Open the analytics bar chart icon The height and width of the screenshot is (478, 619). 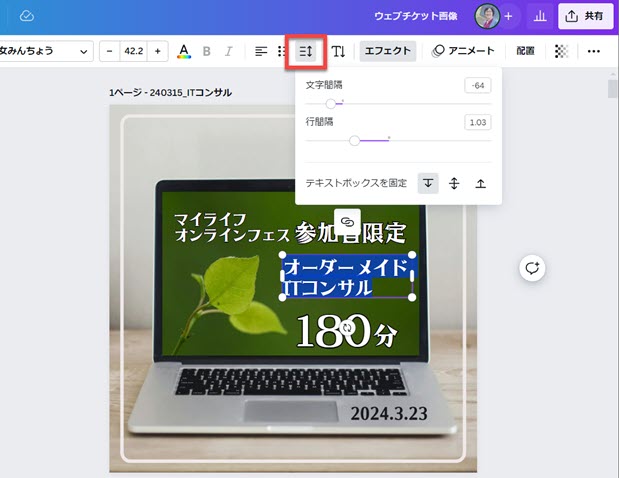click(x=540, y=16)
